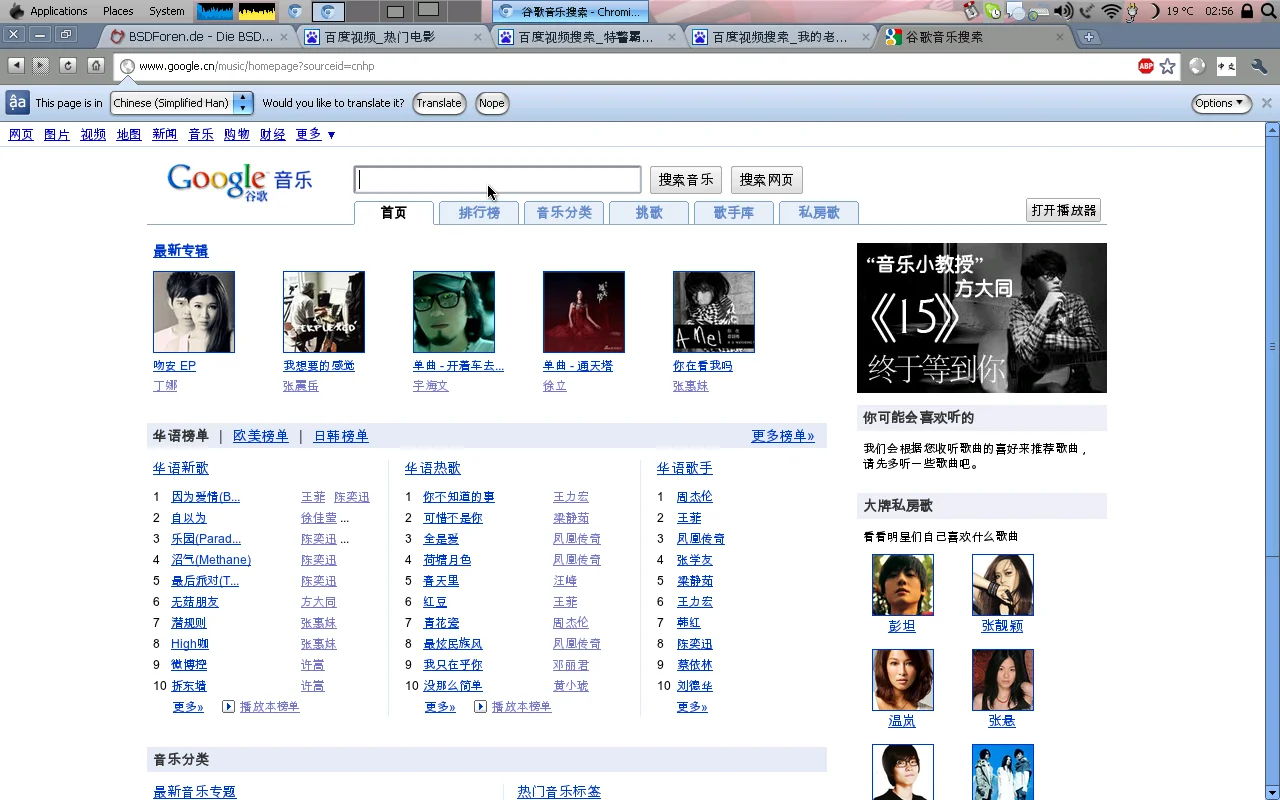
Task: Click the vertical scrollbar down arrow
Action: click(x=1272, y=793)
